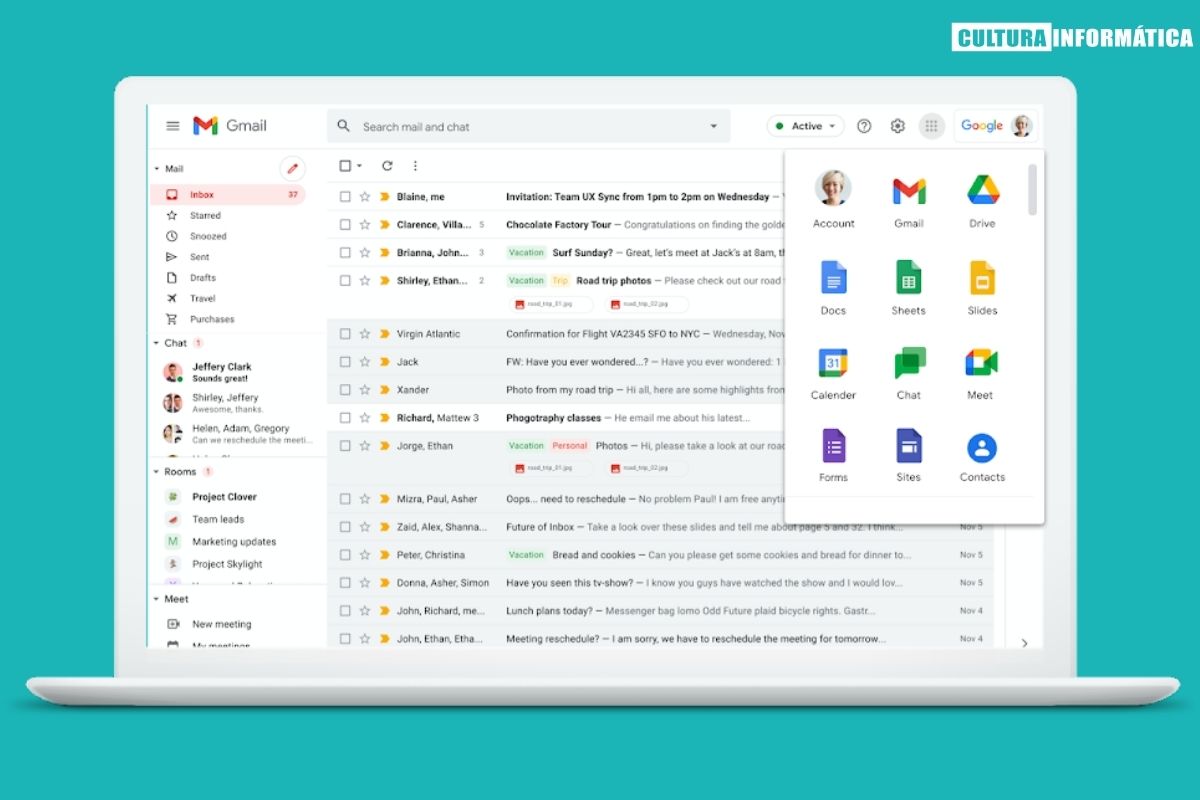Open chat with Jeffery Clark
This screenshot has width=1200, height=800.
pos(236,372)
